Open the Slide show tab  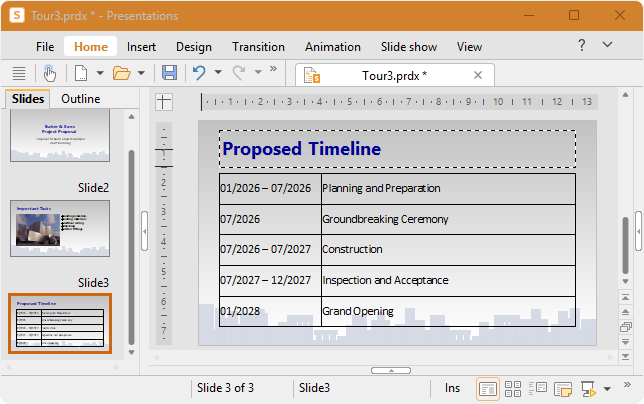pos(409,47)
